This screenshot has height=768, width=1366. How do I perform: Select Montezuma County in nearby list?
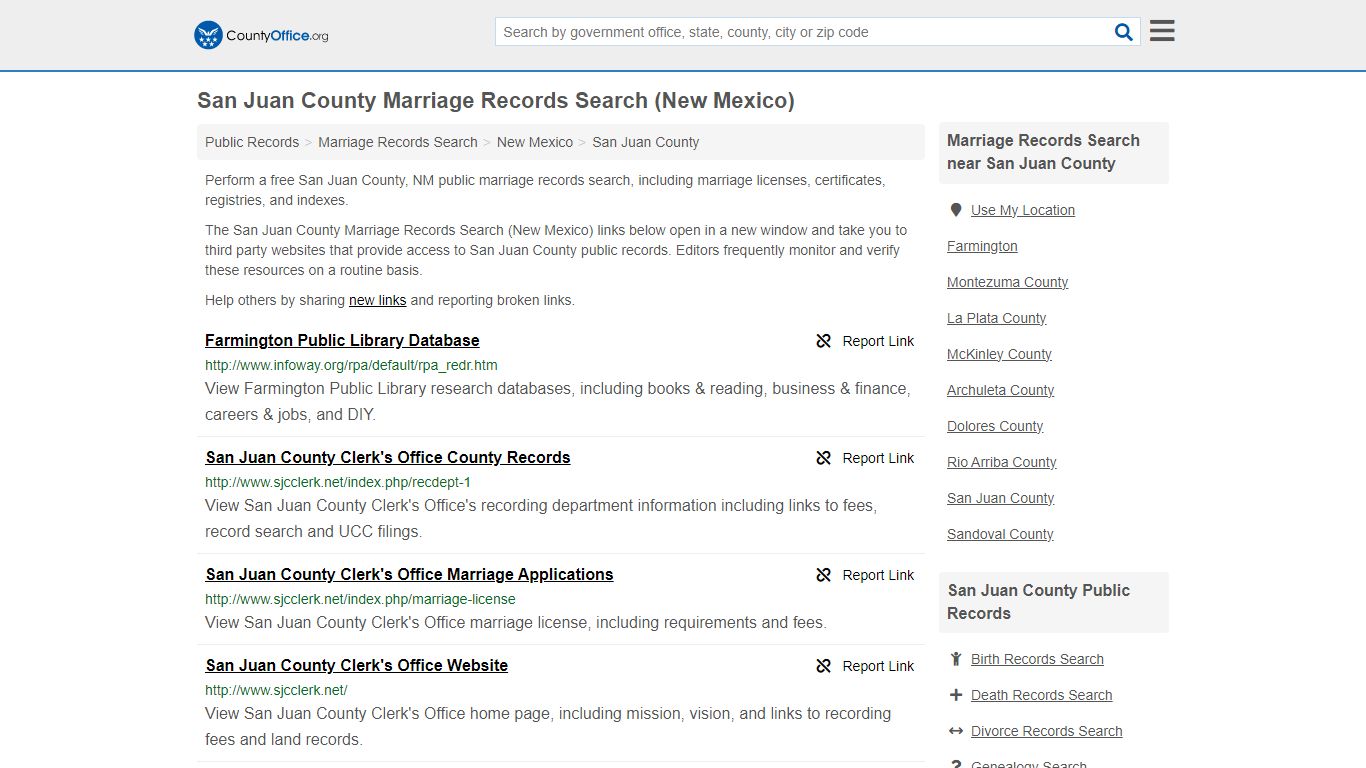[1007, 282]
